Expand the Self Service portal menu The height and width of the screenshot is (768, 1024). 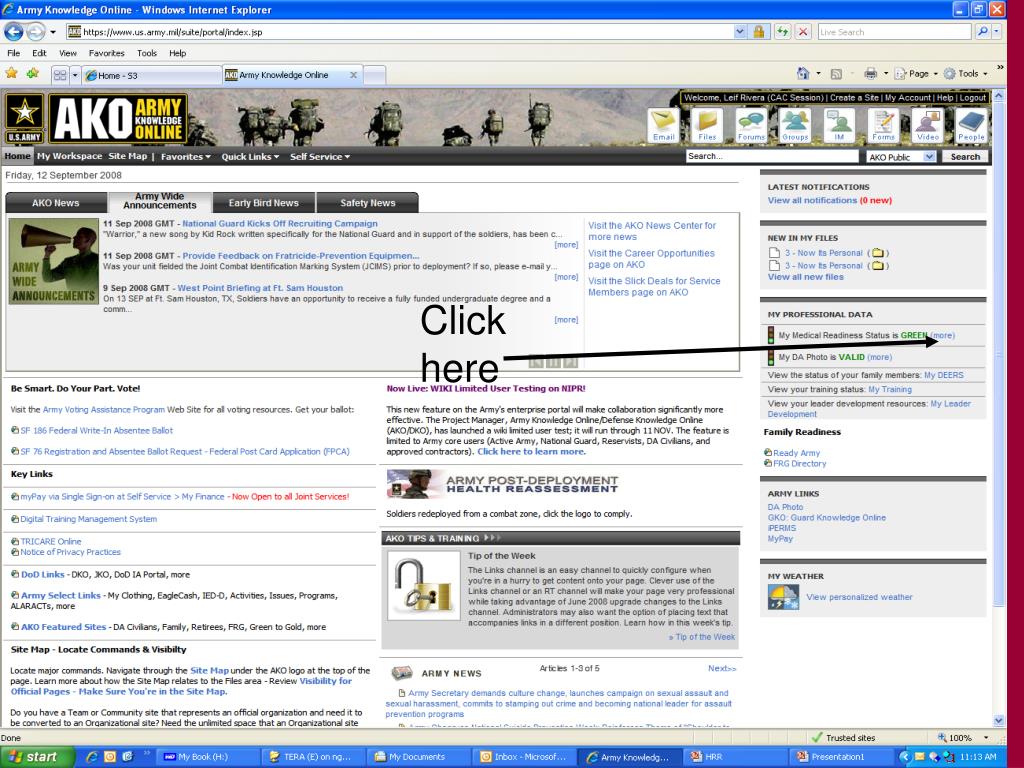[x=320, y=157]
